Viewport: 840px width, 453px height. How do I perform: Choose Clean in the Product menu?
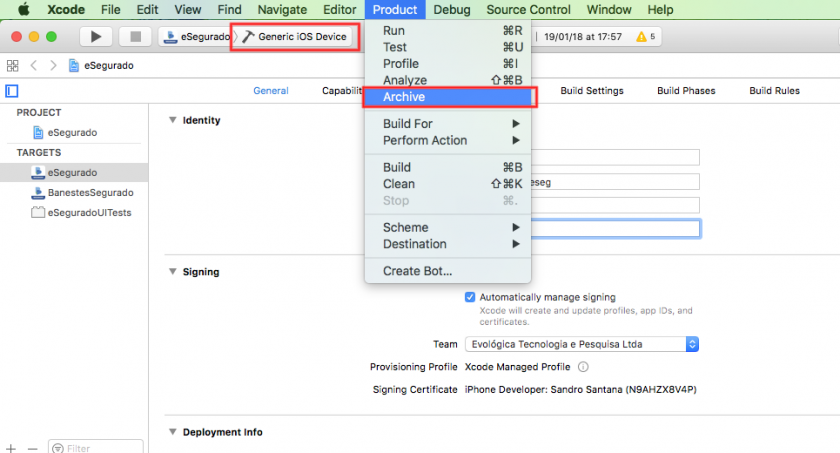pos(398,184)
